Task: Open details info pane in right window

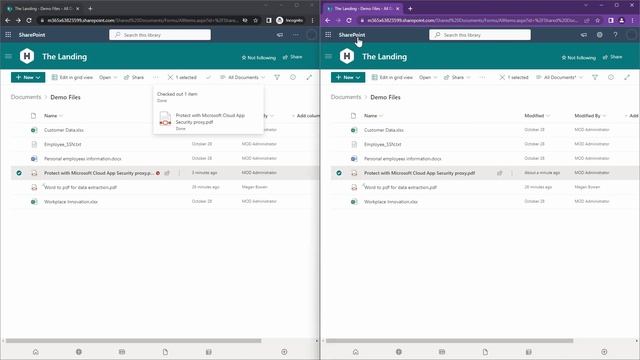Action: click(611, 77)
